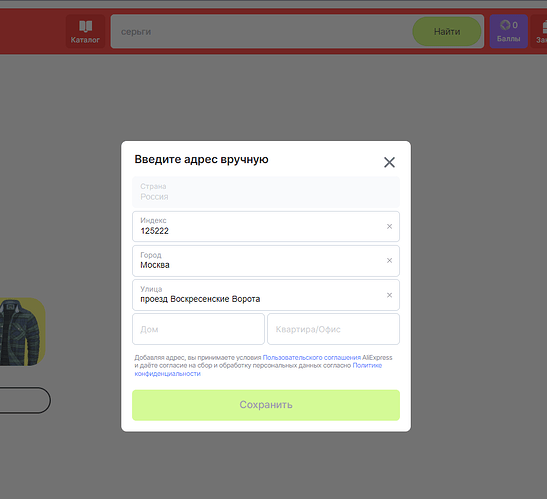547x499 pixels.
Task: Click the disabled Страна Россия field
Action: [x=266, y=192]
